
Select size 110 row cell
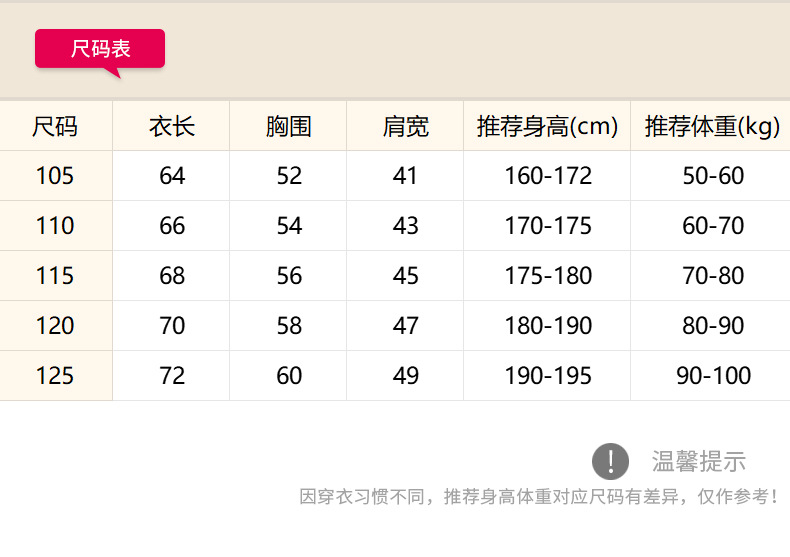pos(55,226)
